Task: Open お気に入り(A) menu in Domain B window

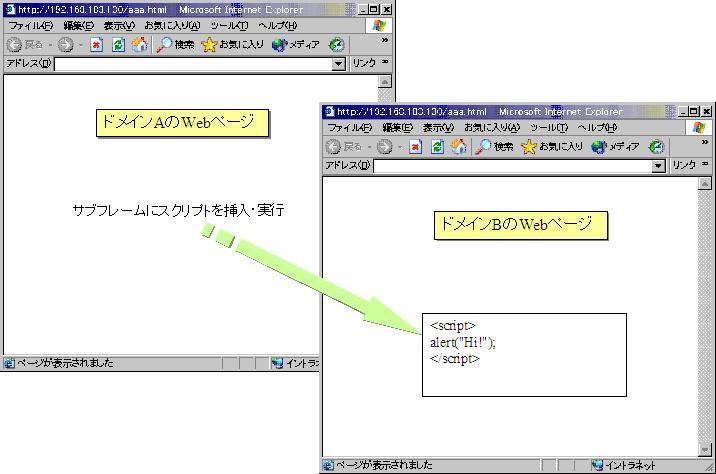Action: pyautogui.click(x=491, y=128)
